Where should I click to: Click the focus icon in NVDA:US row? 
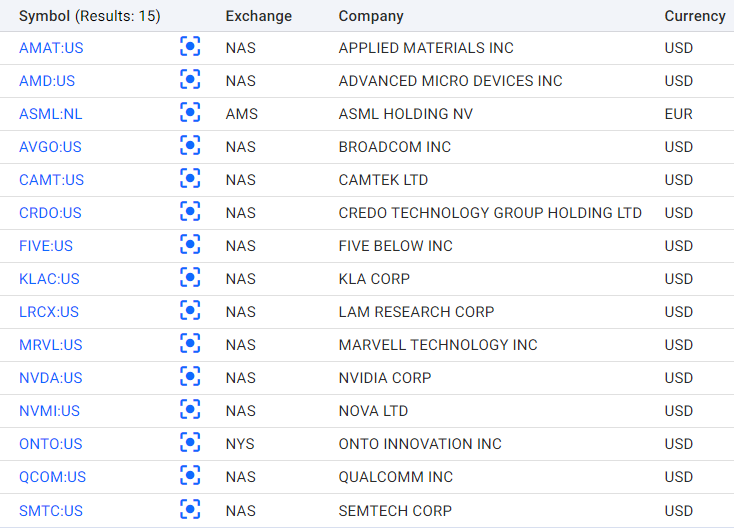click(190, 377)
